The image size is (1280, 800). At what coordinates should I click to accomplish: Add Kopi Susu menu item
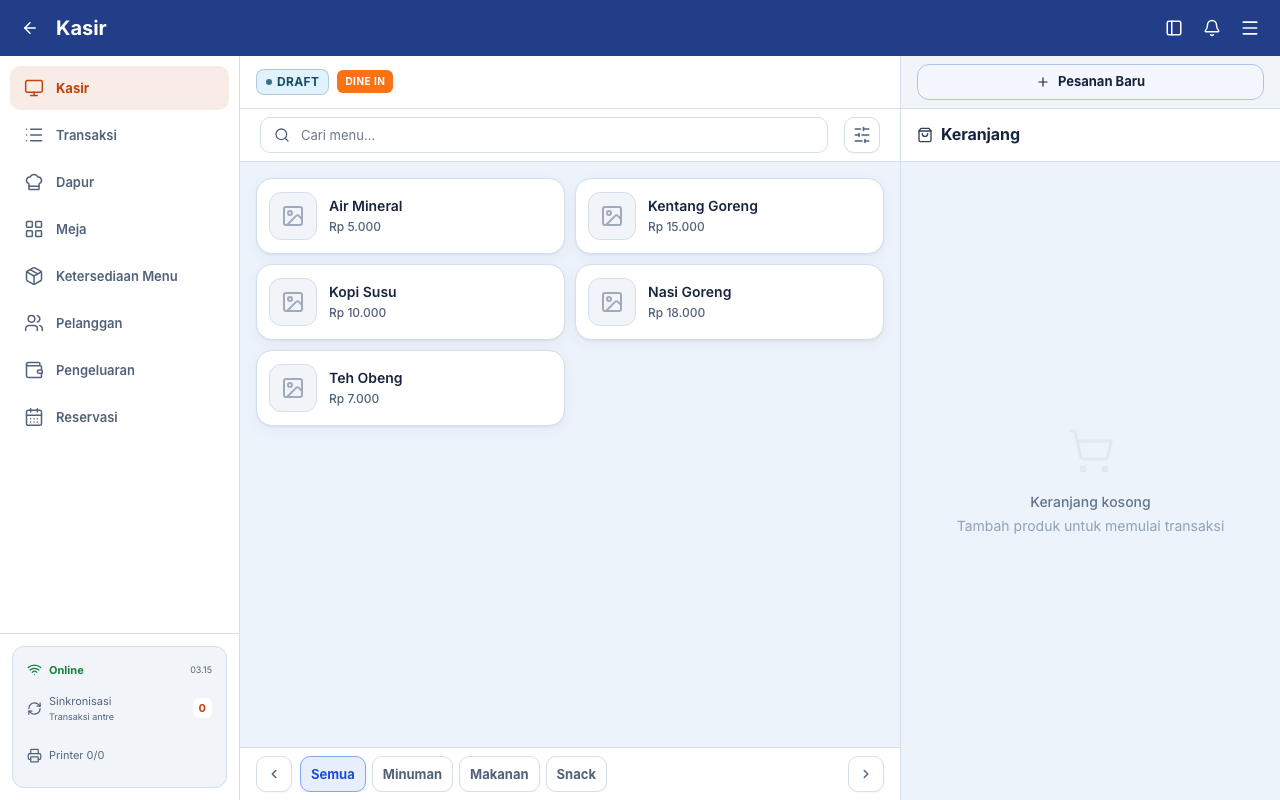pyautogui.click(x=410, y=302)
